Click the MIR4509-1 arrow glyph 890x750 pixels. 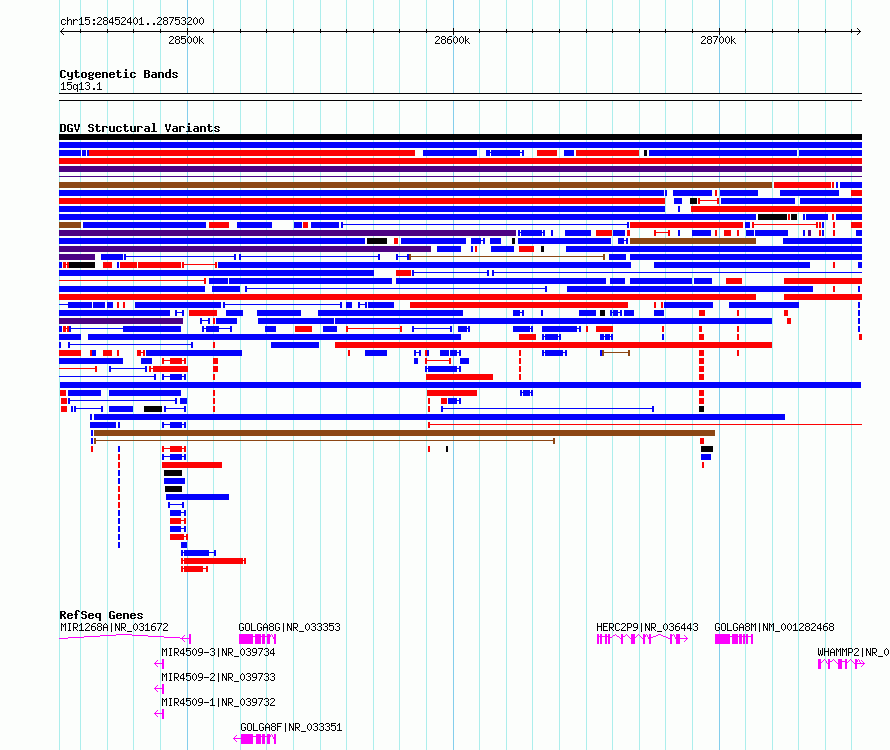click(159, 714)
